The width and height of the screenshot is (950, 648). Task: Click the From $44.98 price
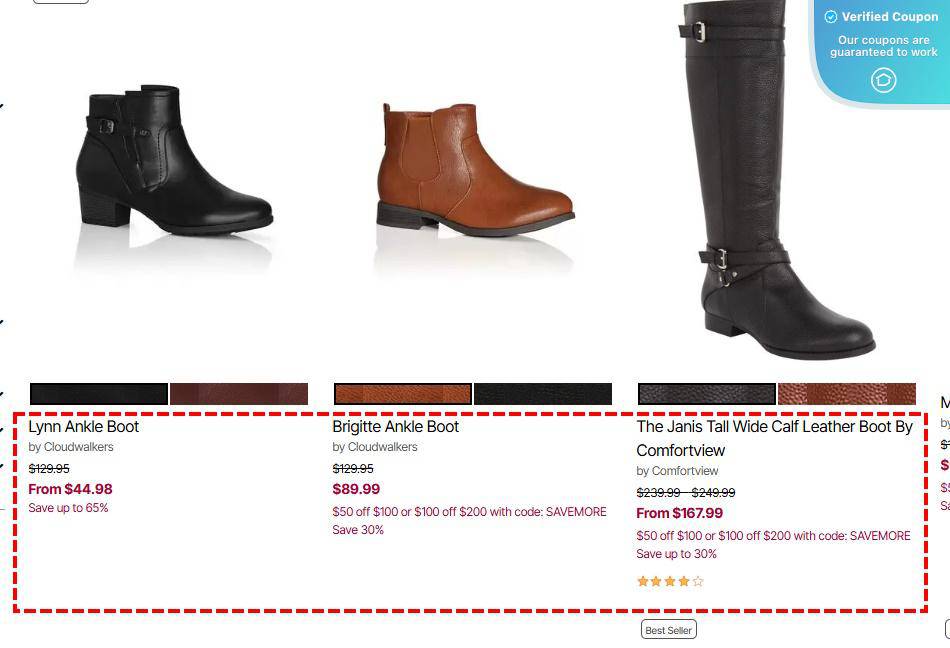tap(70, 489)
